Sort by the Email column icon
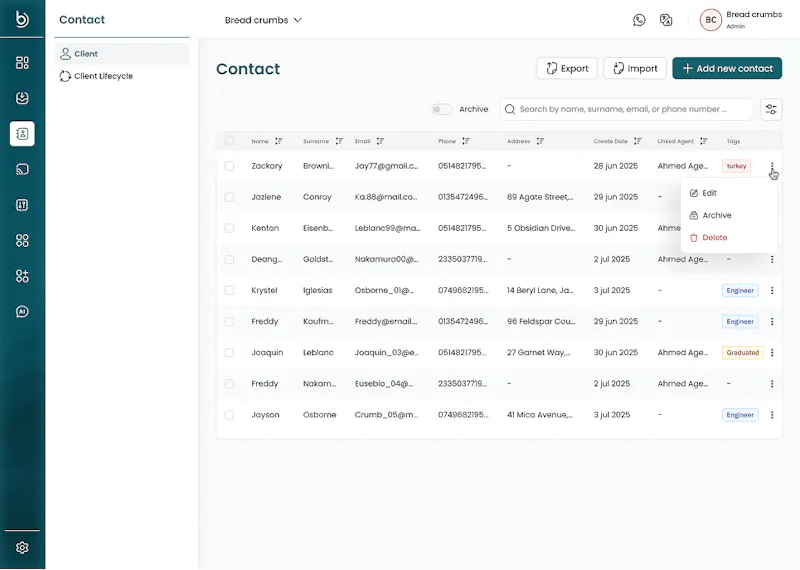This screenshot has height=570, width=800. (380, 141)
